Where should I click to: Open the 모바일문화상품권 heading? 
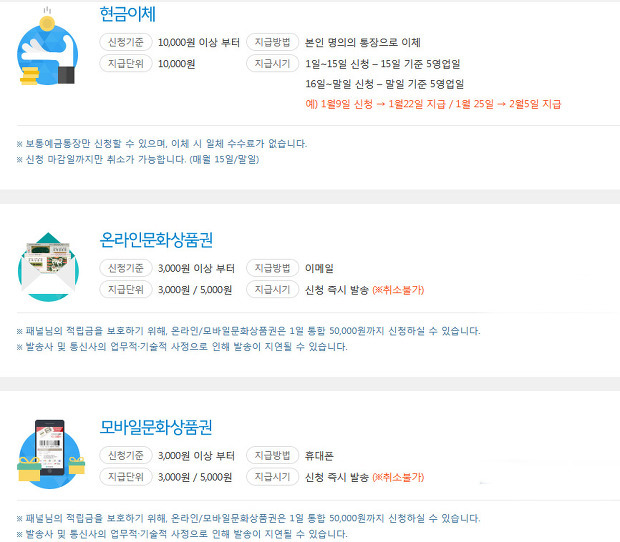click(x=156, y=427)
